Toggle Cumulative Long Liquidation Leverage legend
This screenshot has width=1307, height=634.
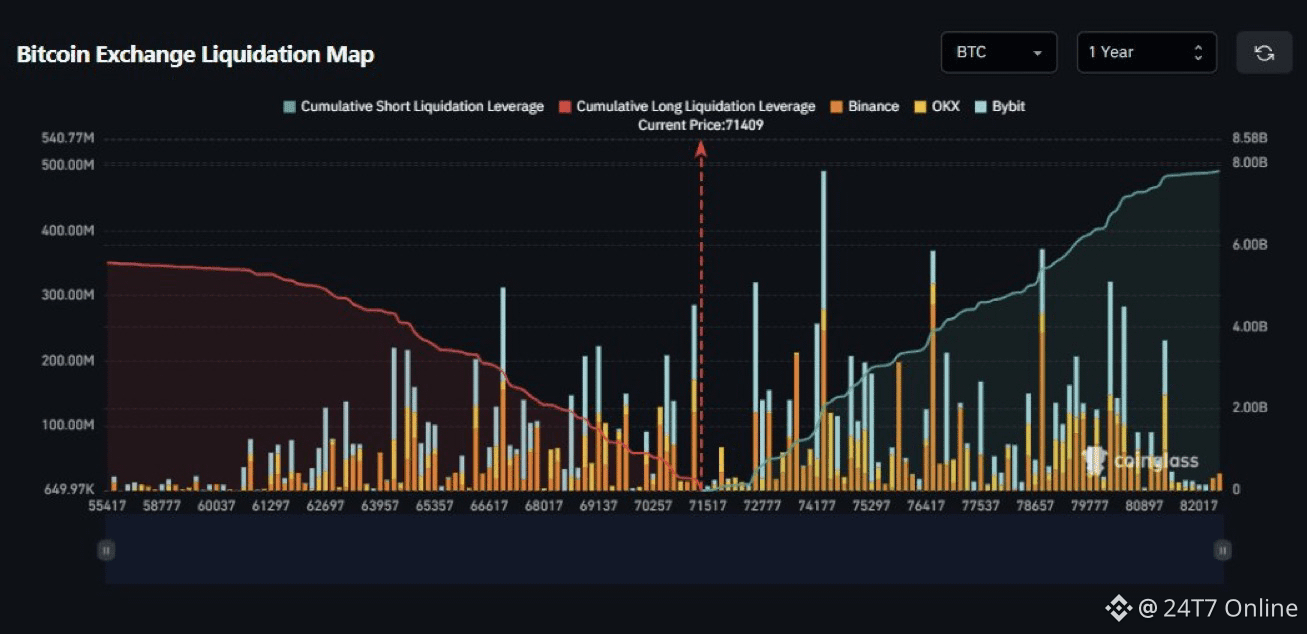(x=687, y=106)
